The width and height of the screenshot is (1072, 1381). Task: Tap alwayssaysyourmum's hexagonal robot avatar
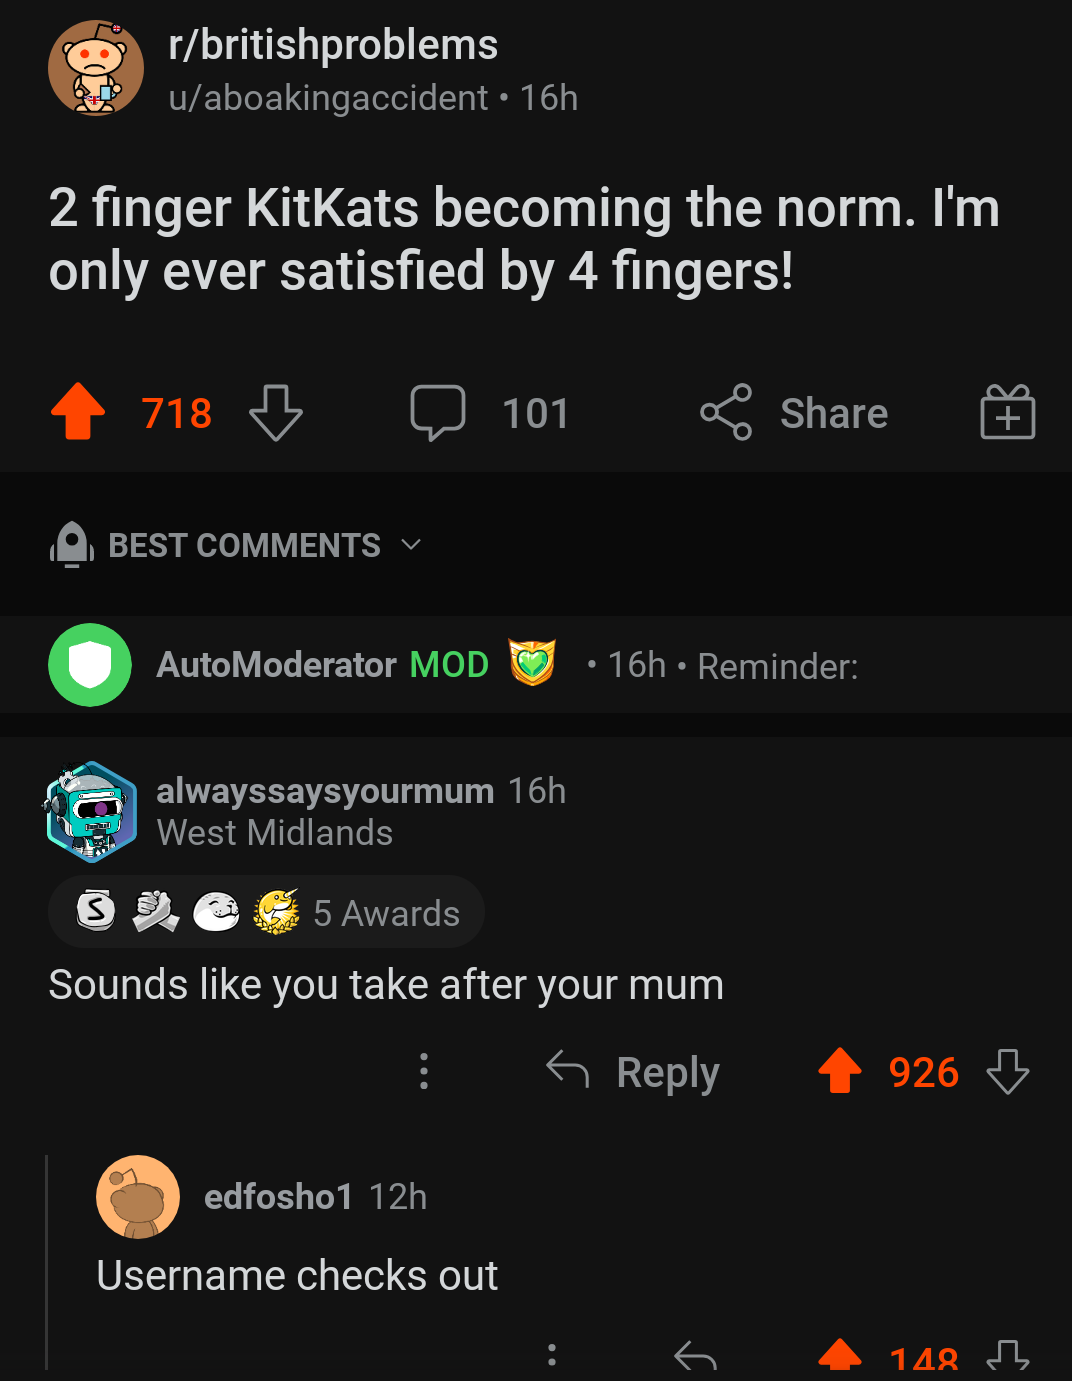(91, 811)
